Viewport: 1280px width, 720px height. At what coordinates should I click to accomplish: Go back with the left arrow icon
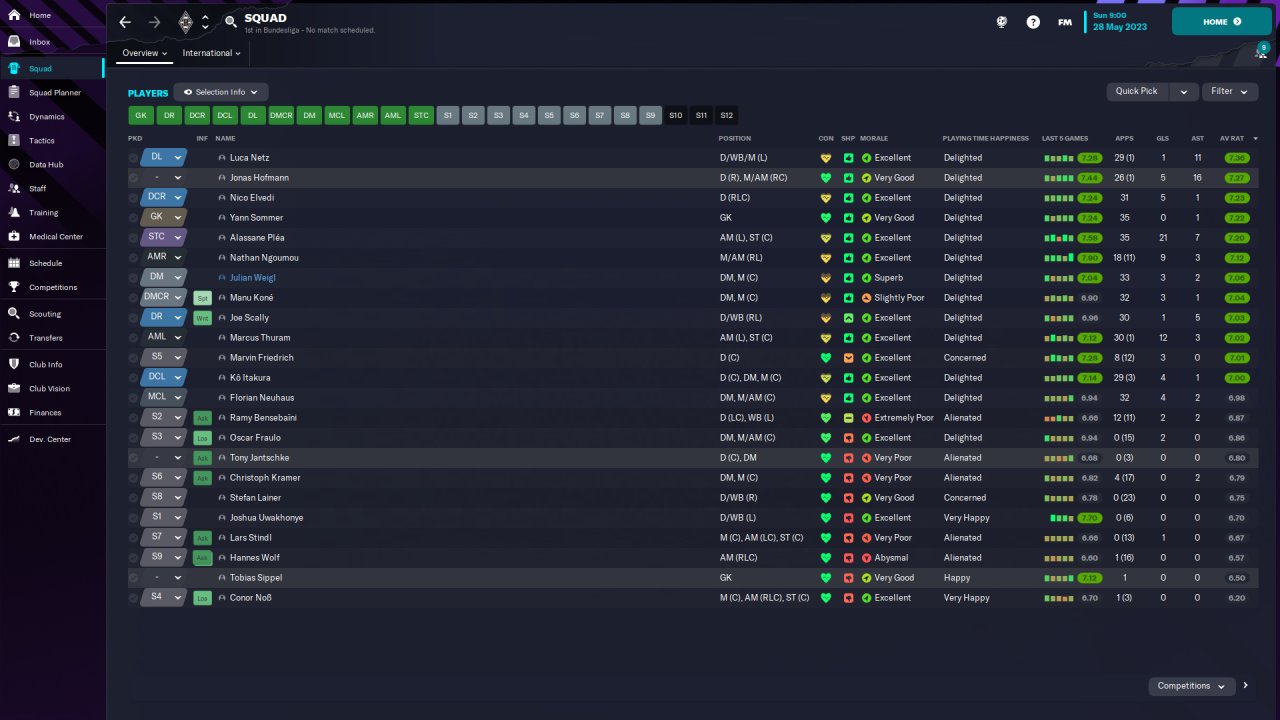point(125,21)
